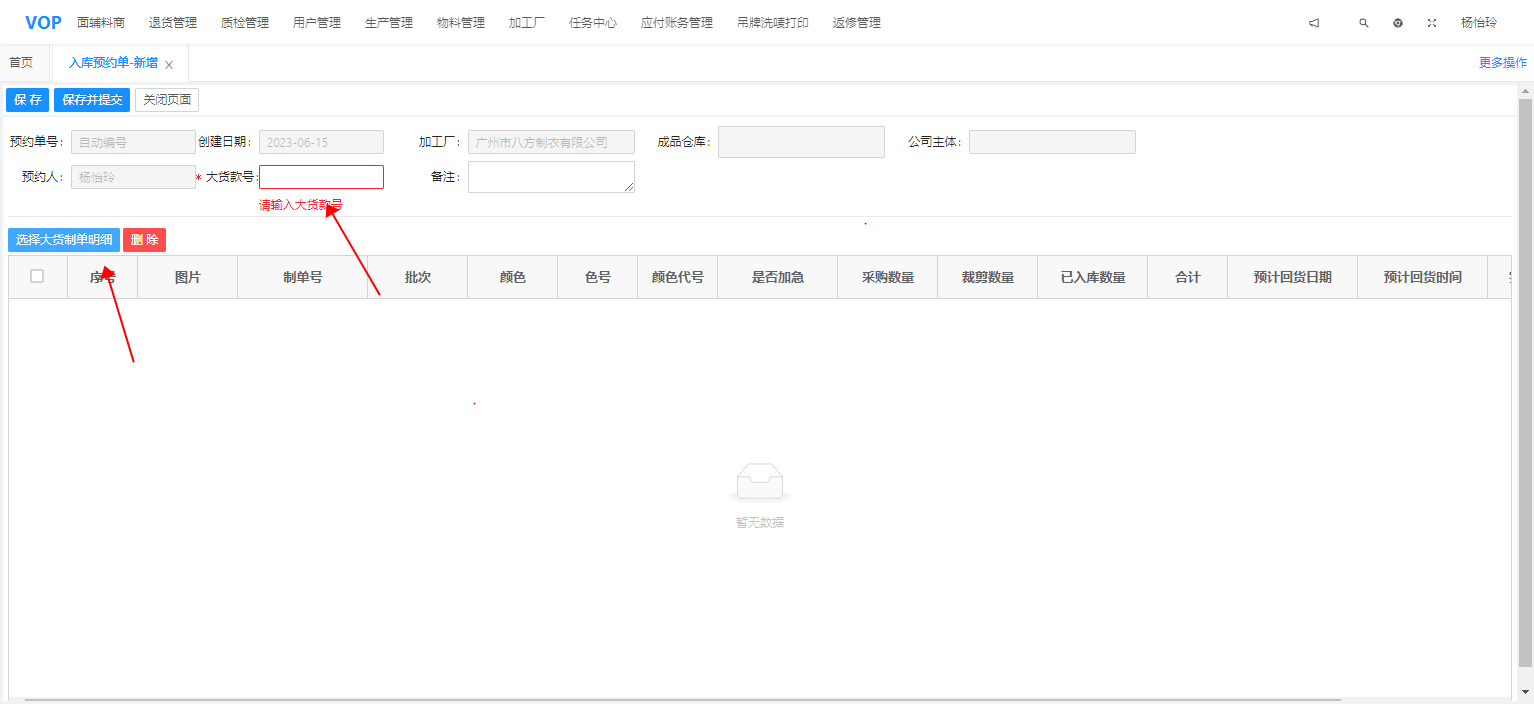
Task: Click the megaphone announcement icon
Action: 1314,23
